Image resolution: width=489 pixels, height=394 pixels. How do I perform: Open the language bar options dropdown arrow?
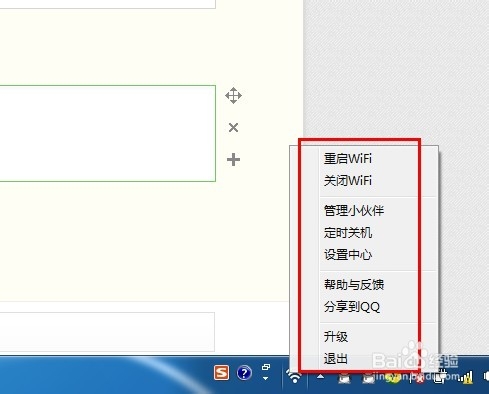(266, 378)
